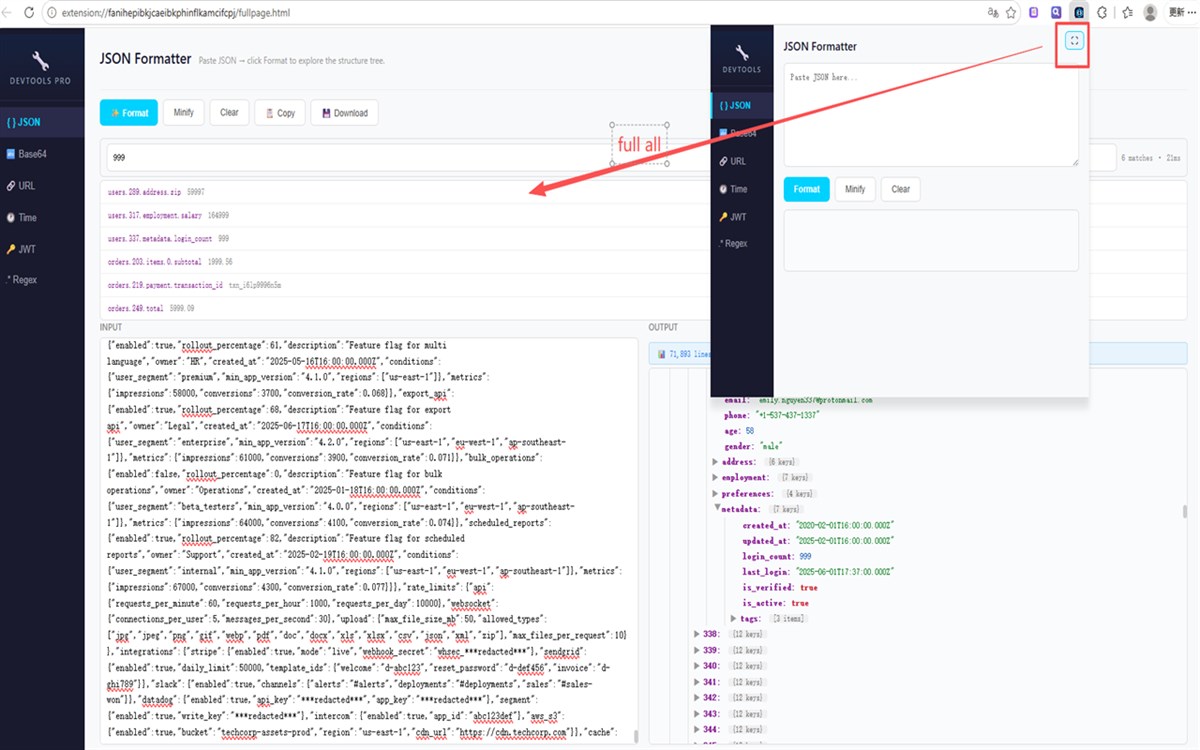
Task: Click Minify in the popup panel
Action: point(855,189)
